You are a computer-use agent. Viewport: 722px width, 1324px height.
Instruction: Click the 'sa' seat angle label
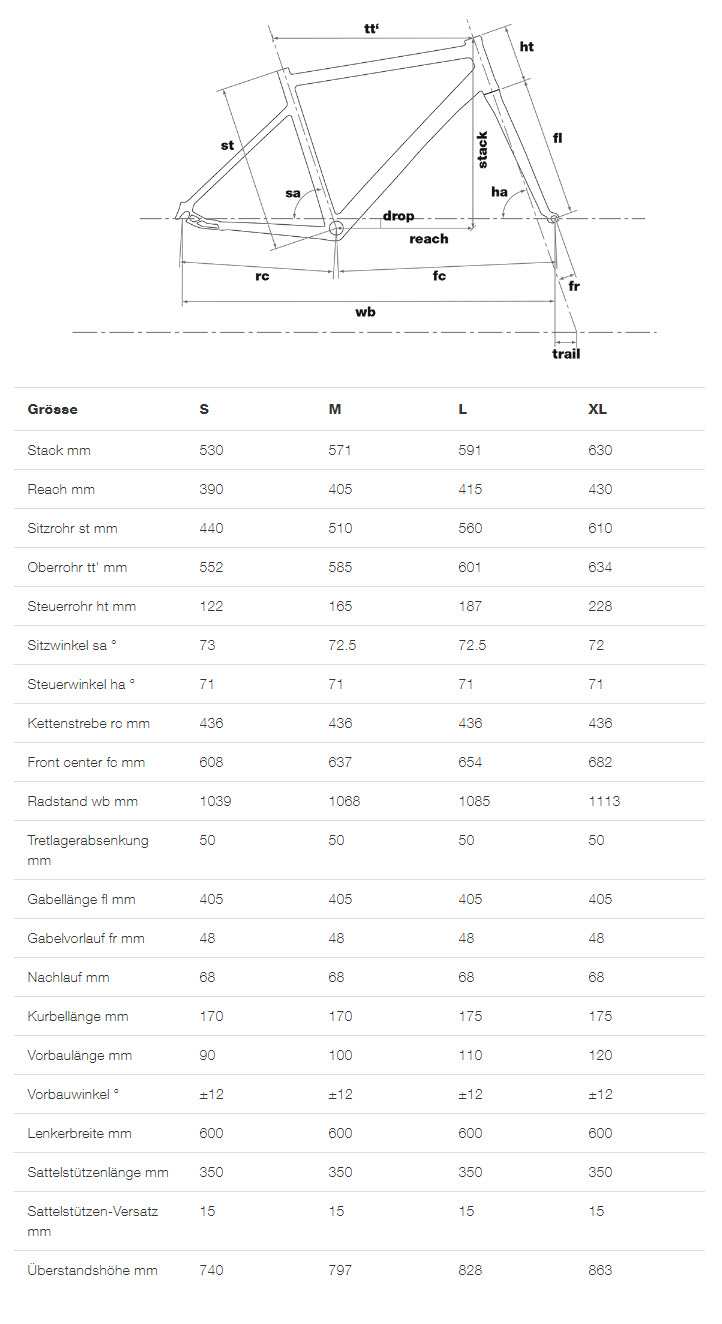(293, 193)
